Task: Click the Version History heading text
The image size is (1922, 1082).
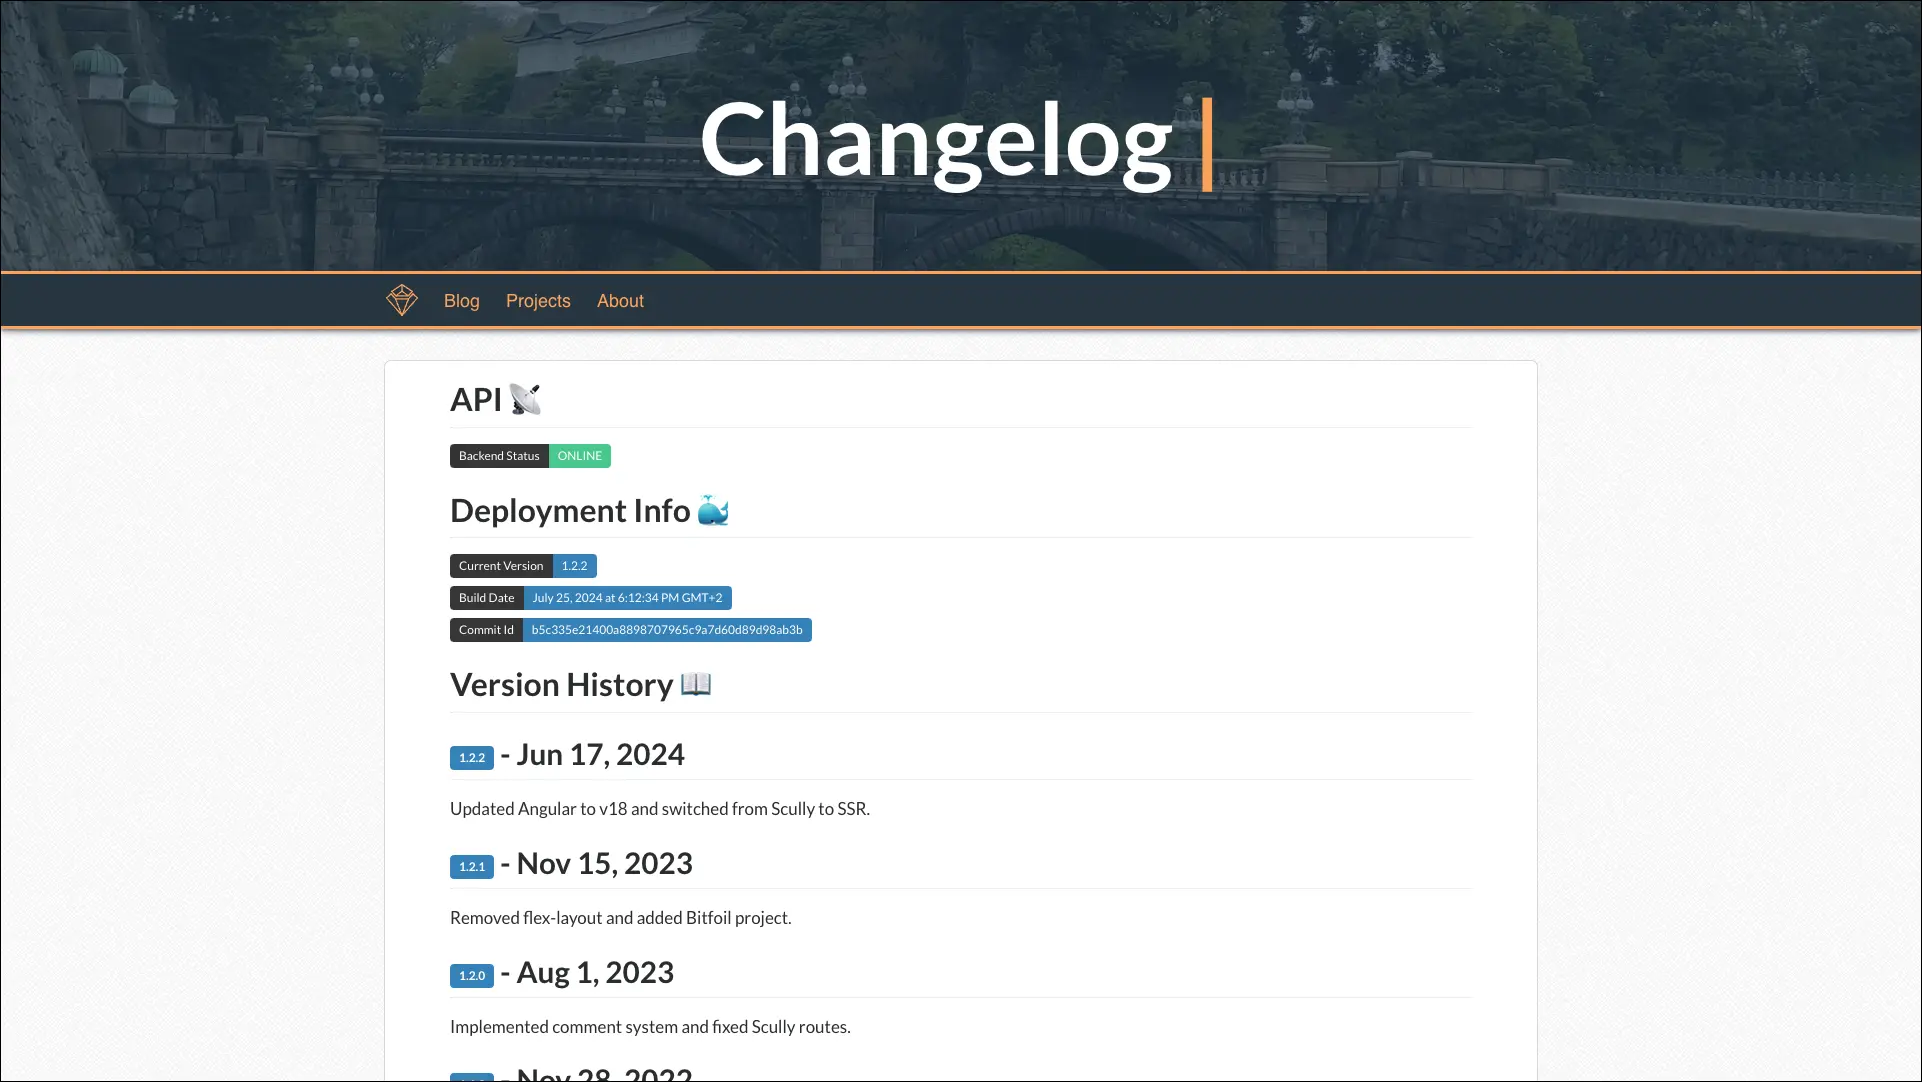Action: point(561,685)
